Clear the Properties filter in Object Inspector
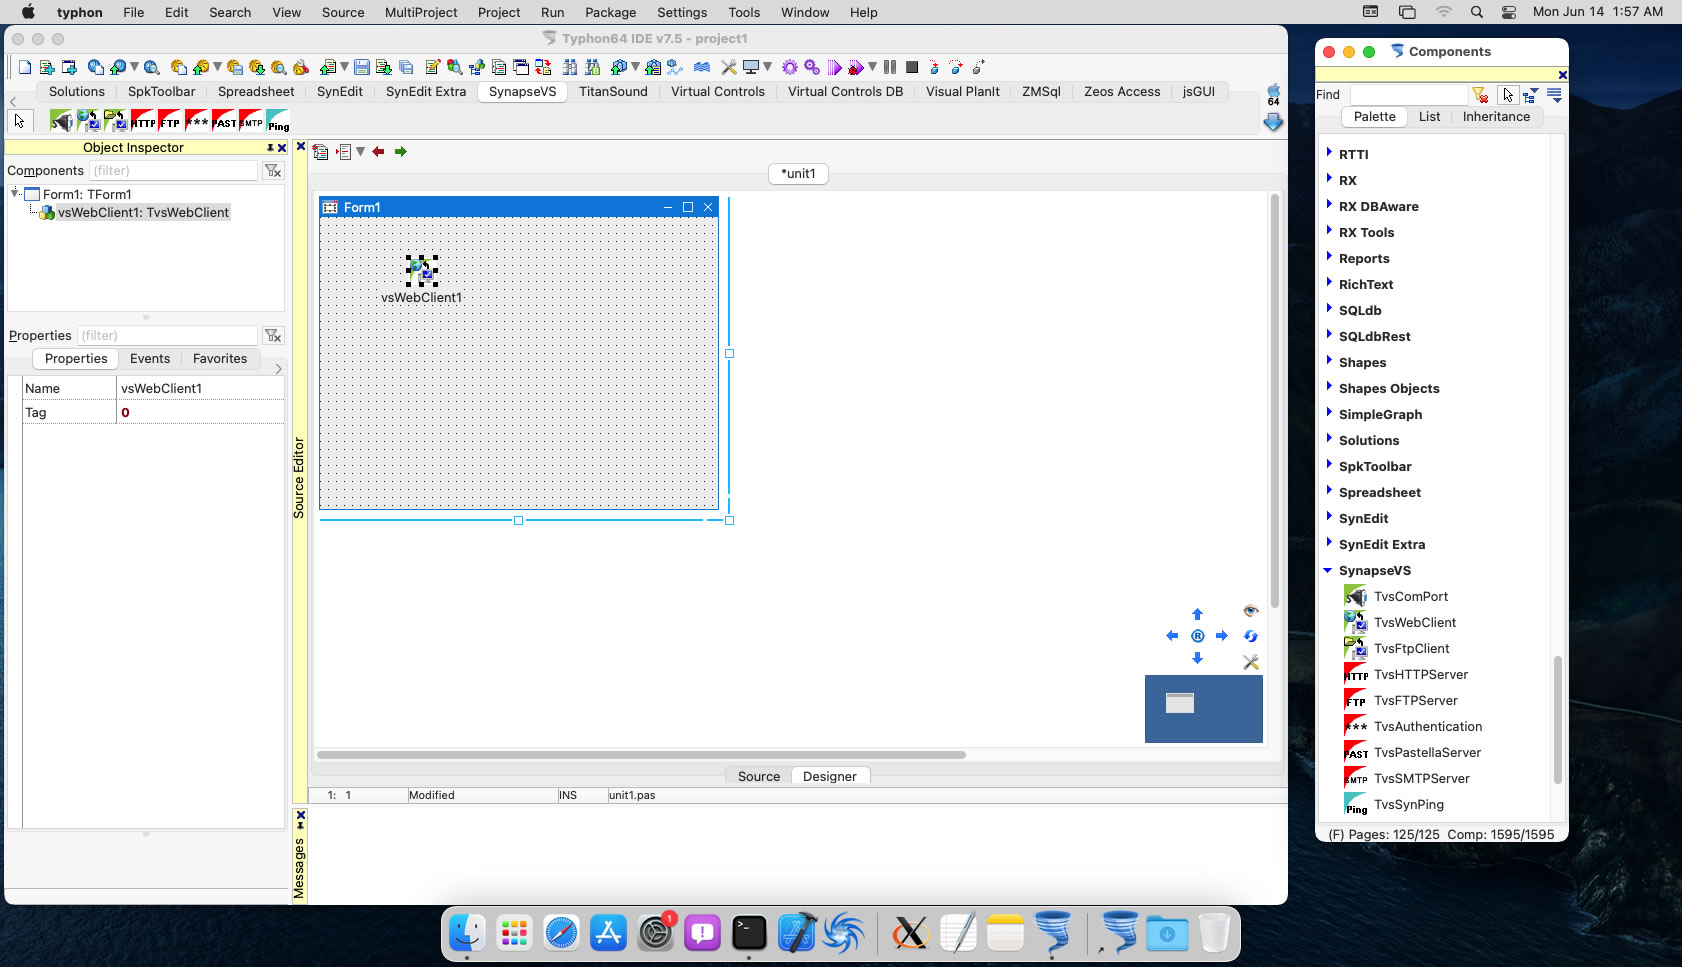The width and height of the screenshot is (1682, 967). (273, 336)
